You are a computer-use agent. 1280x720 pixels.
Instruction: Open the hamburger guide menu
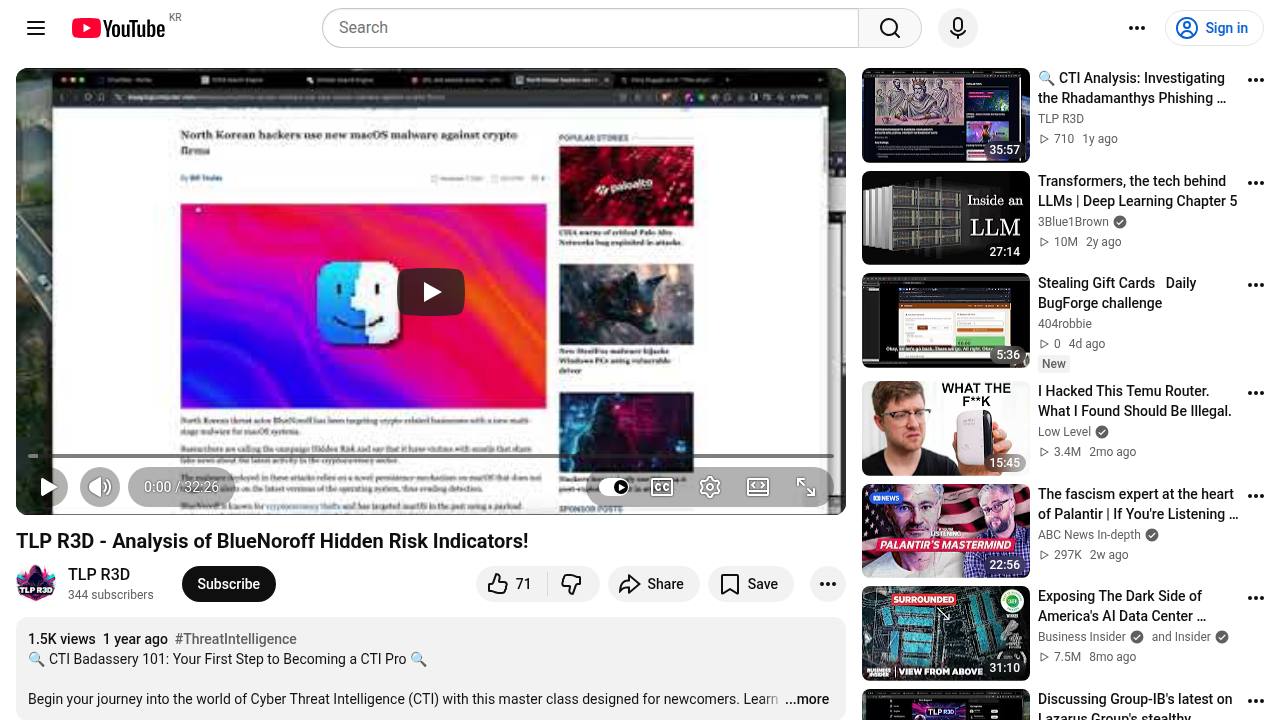tap(36, 28)
